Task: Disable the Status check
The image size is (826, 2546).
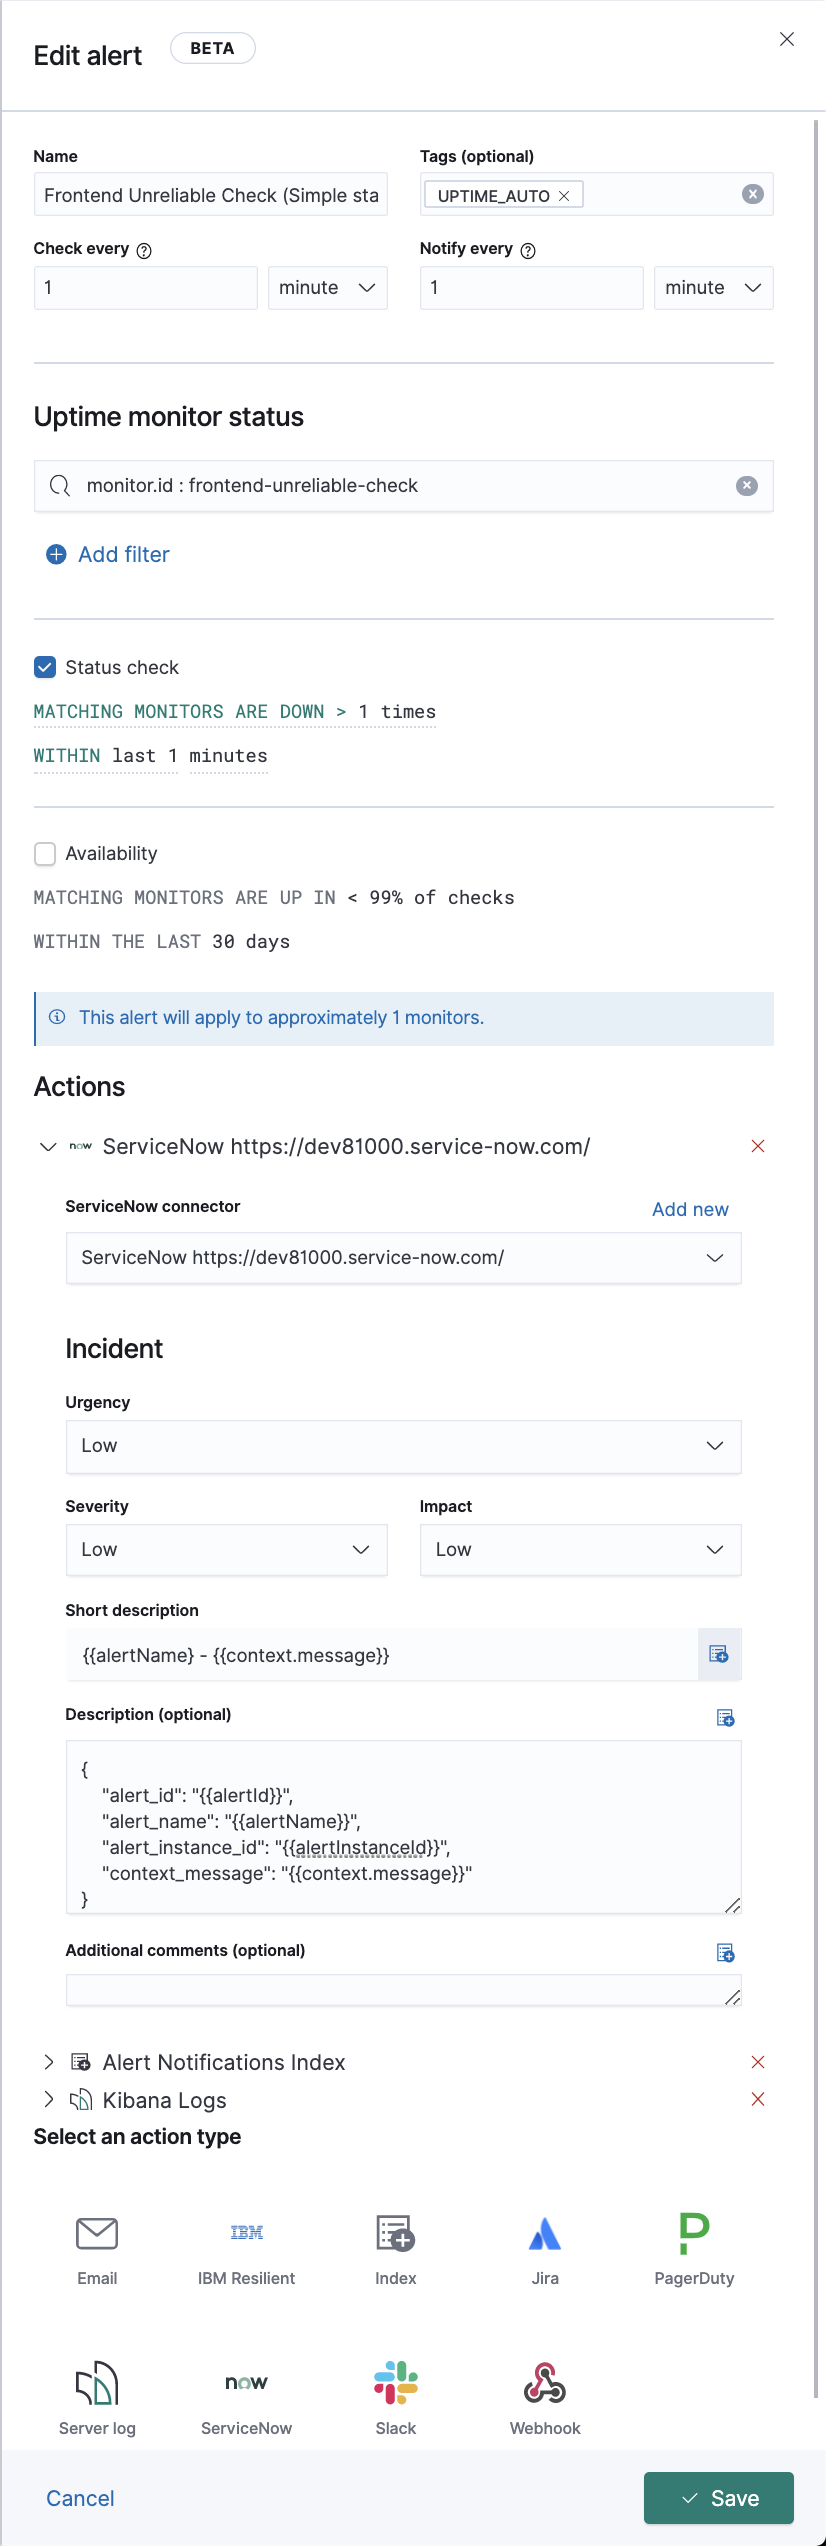Action: [45, 667]
